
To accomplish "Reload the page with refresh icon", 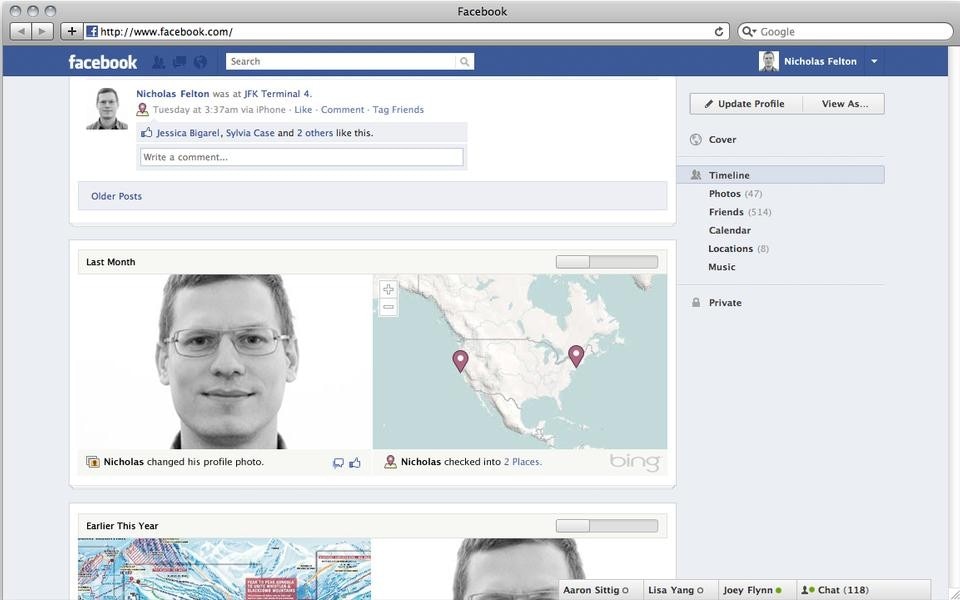I will [x=719, y=31].
